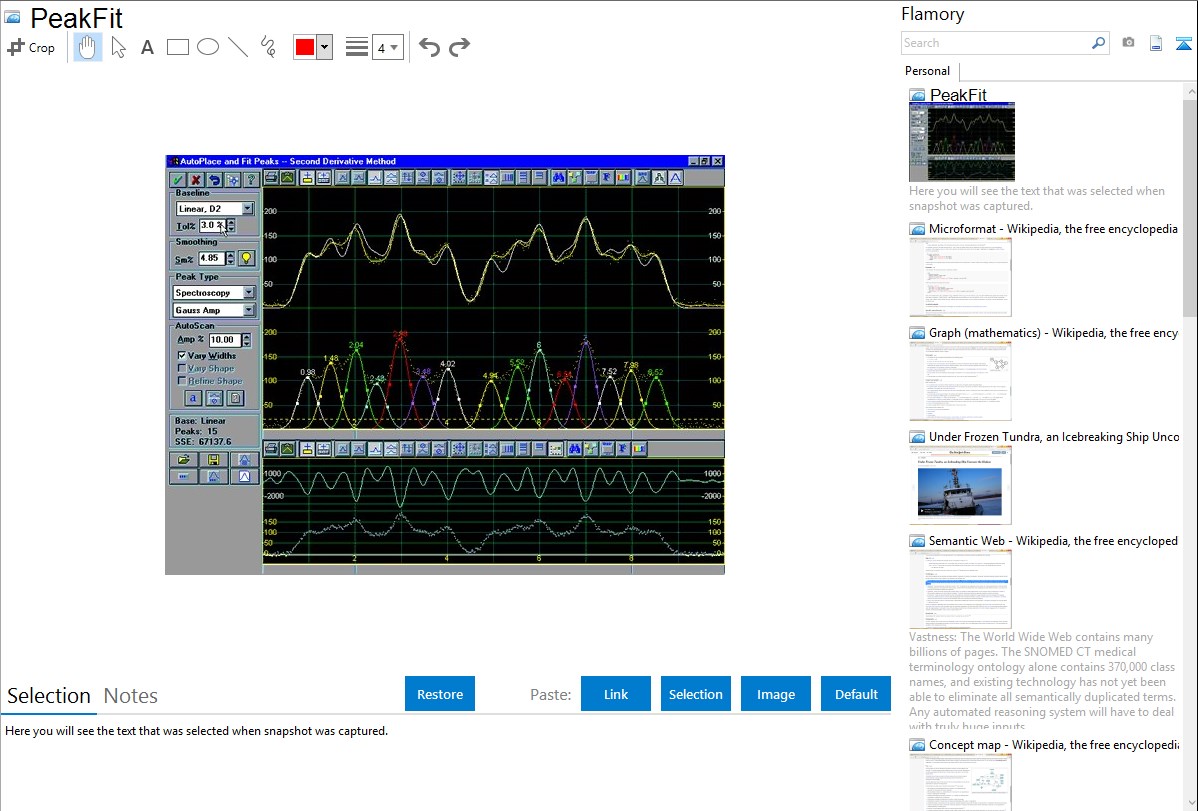Select the Crop tool

[x=31, y=47]
